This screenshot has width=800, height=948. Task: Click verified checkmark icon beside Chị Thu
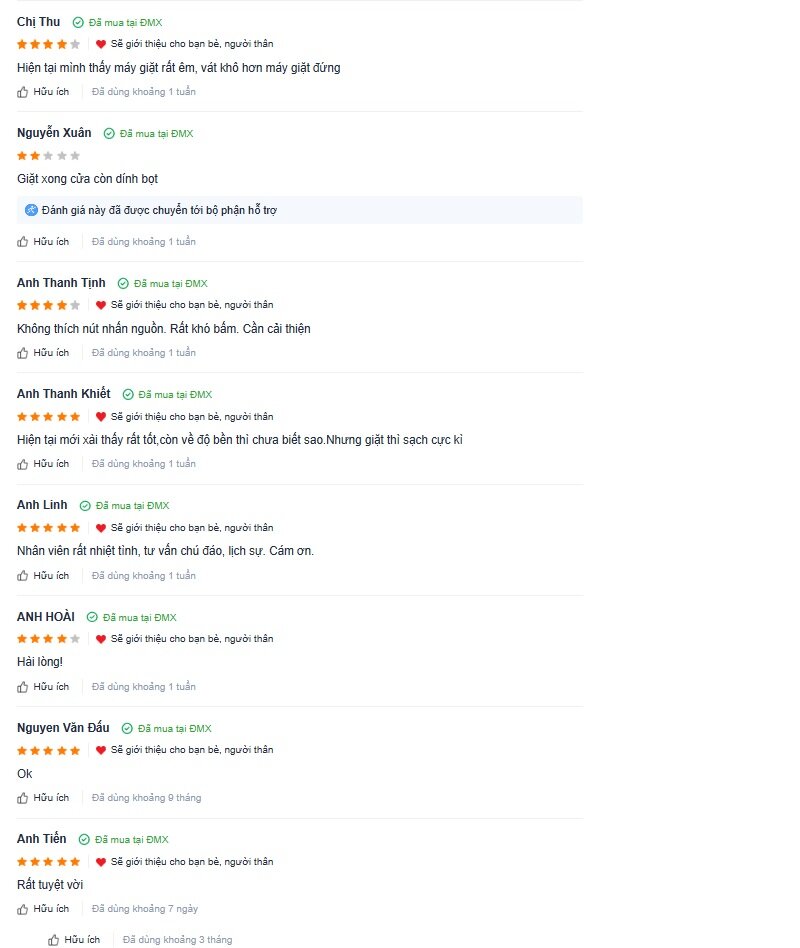(78, 22)
